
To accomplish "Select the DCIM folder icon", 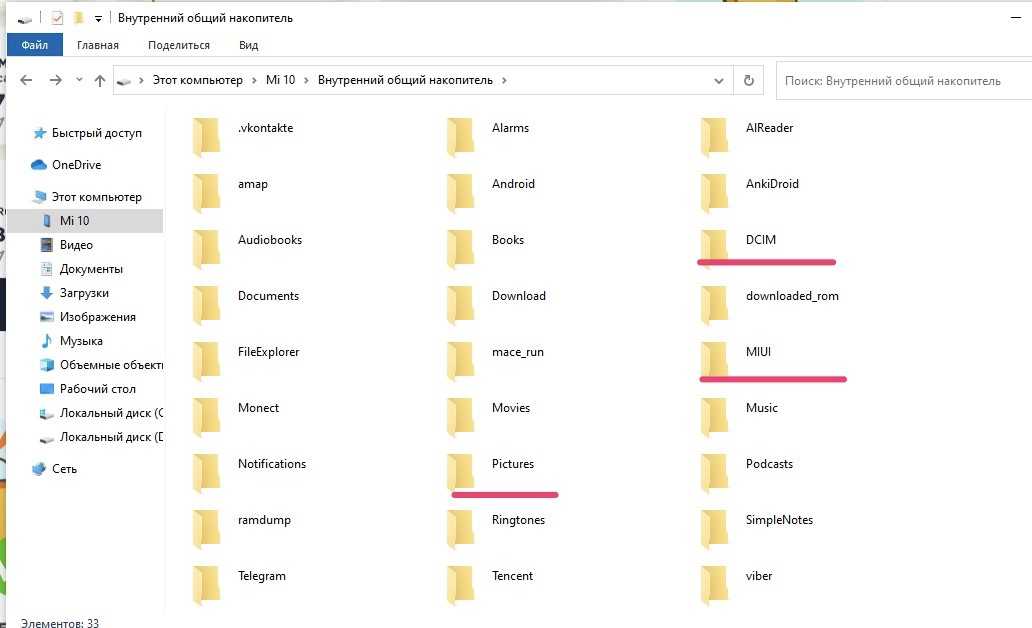I will click(714, 242).
